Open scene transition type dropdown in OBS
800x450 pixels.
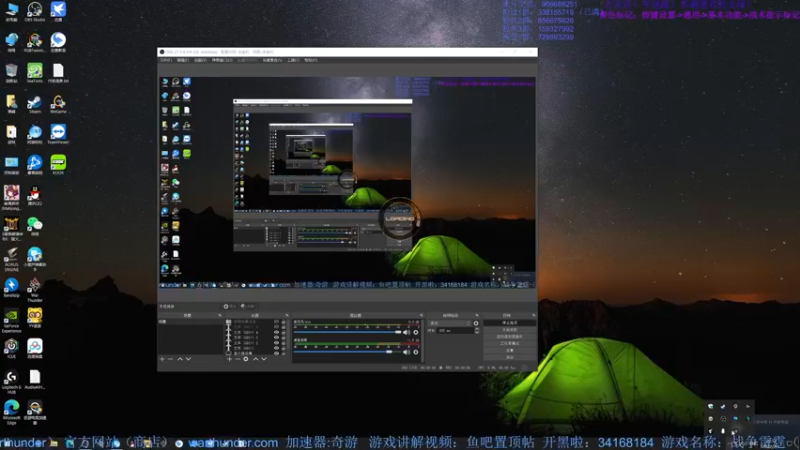449,323
